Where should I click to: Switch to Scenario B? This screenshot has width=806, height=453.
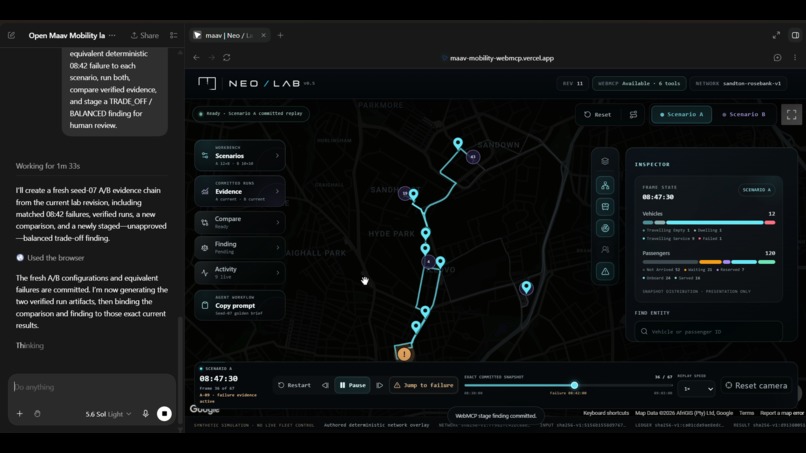(x=743, y=115)
